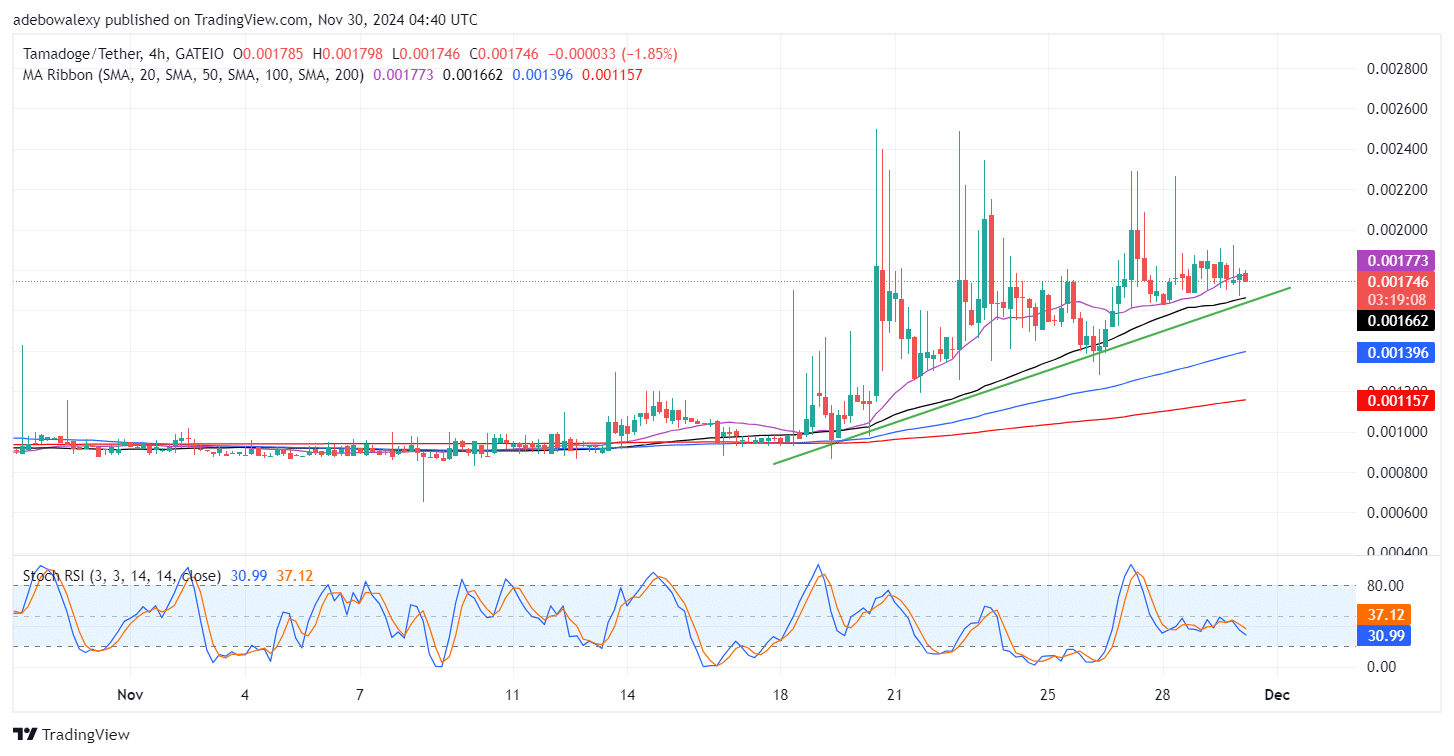Click the purple 0.001773 SMA 20 legend value
The height and width of the screenshot is (756, 1454).
[x=403, y=75]
